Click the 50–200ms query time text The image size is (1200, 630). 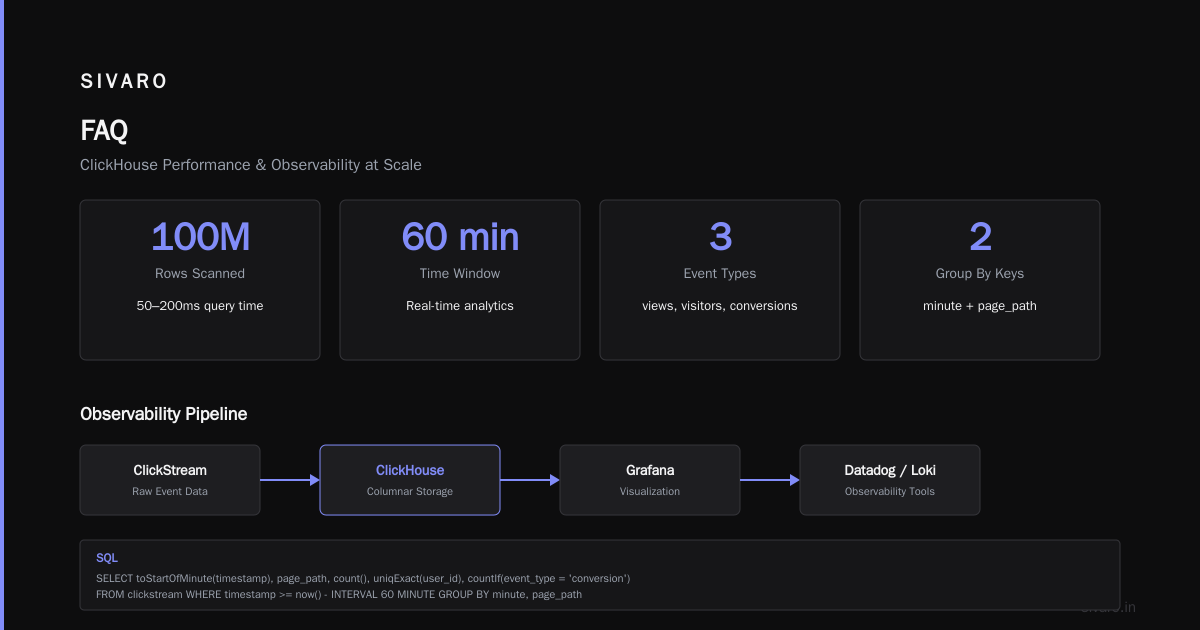(200, 306)
